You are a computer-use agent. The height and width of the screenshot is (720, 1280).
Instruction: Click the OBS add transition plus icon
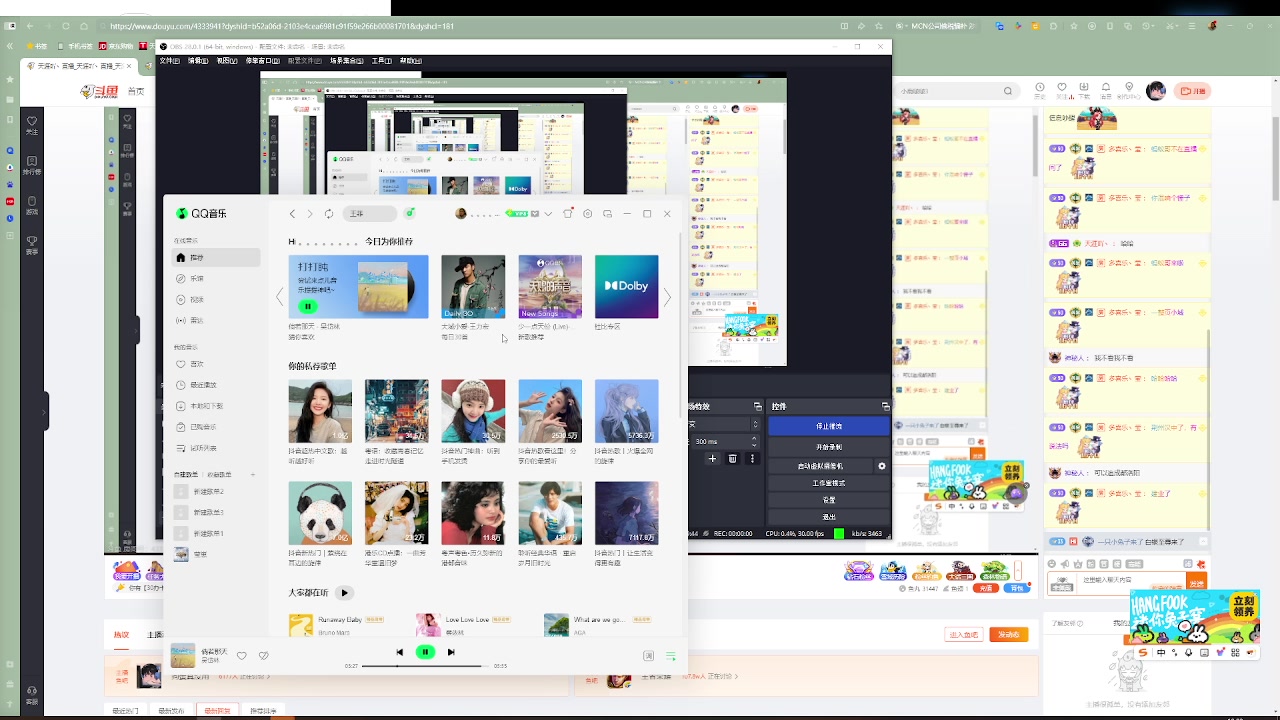[713, 459]
